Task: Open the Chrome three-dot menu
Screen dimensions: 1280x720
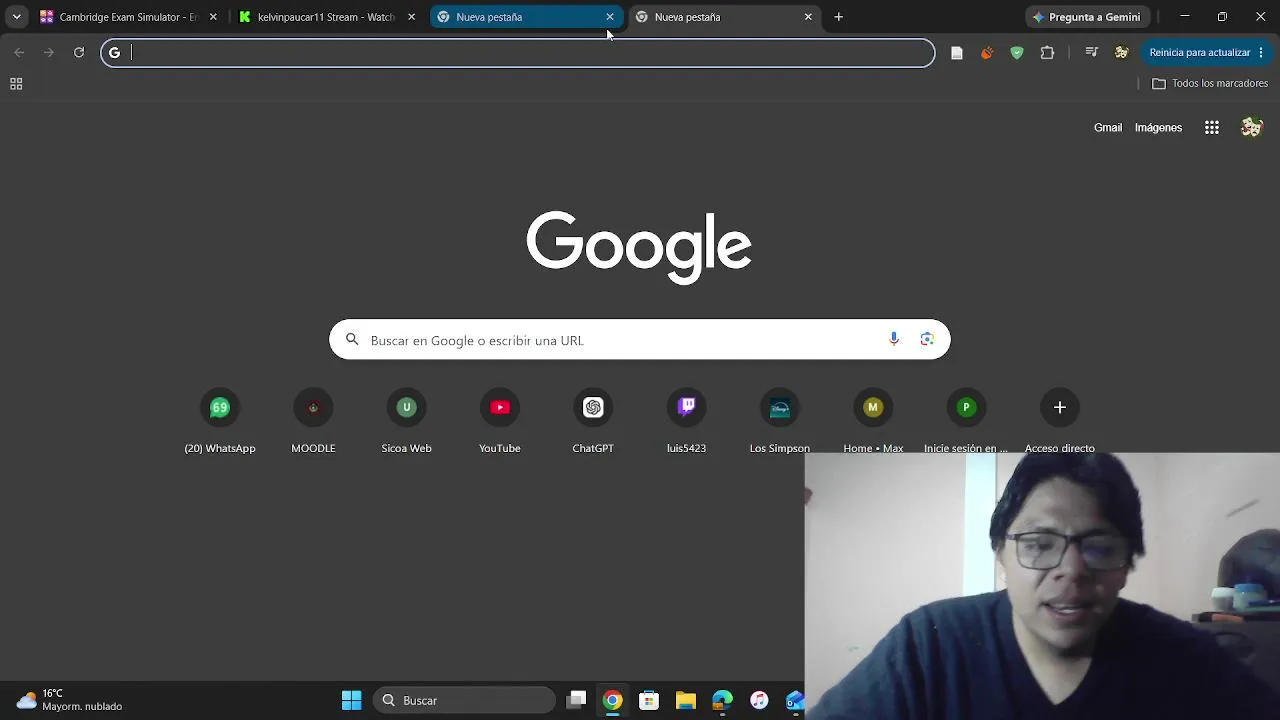Action: pos(1262,53)
